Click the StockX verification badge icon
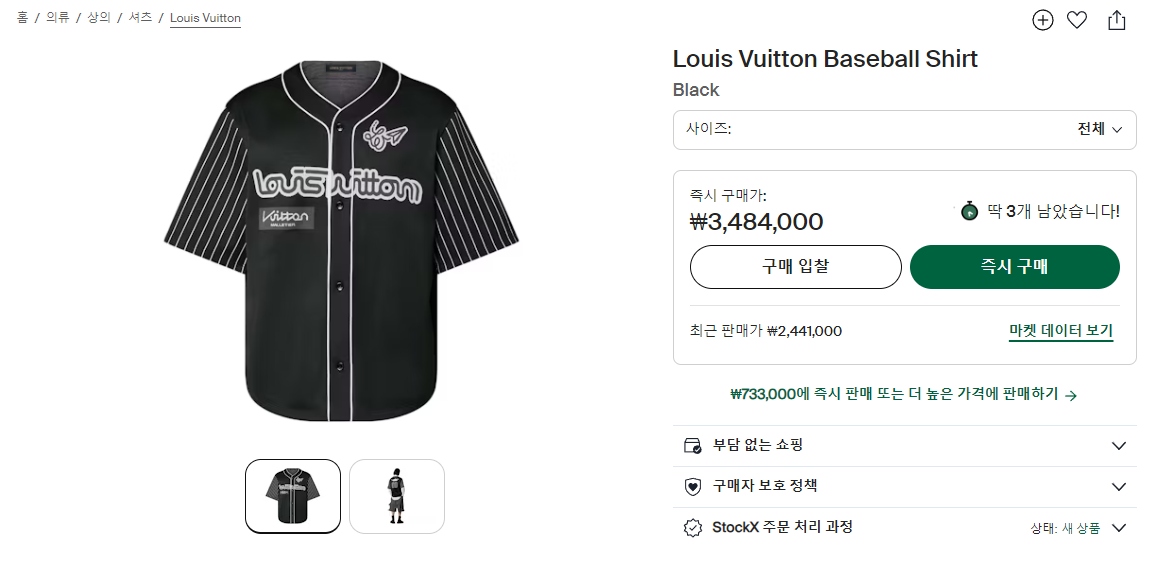 pos(692,527)
